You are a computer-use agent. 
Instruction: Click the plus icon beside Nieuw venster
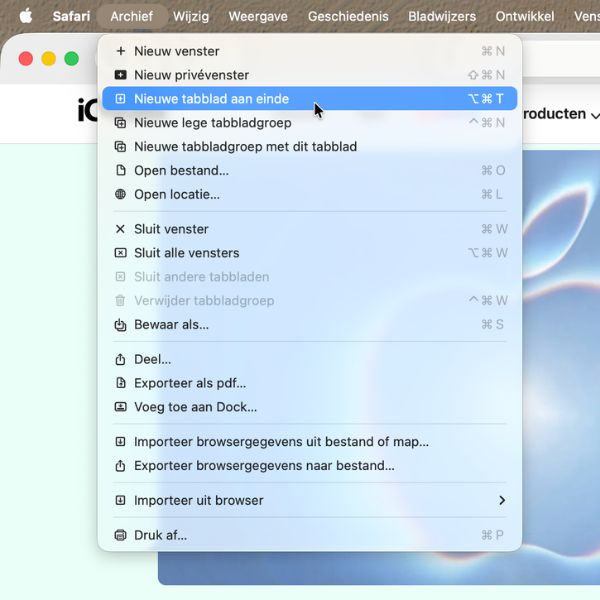click(121, 51)
